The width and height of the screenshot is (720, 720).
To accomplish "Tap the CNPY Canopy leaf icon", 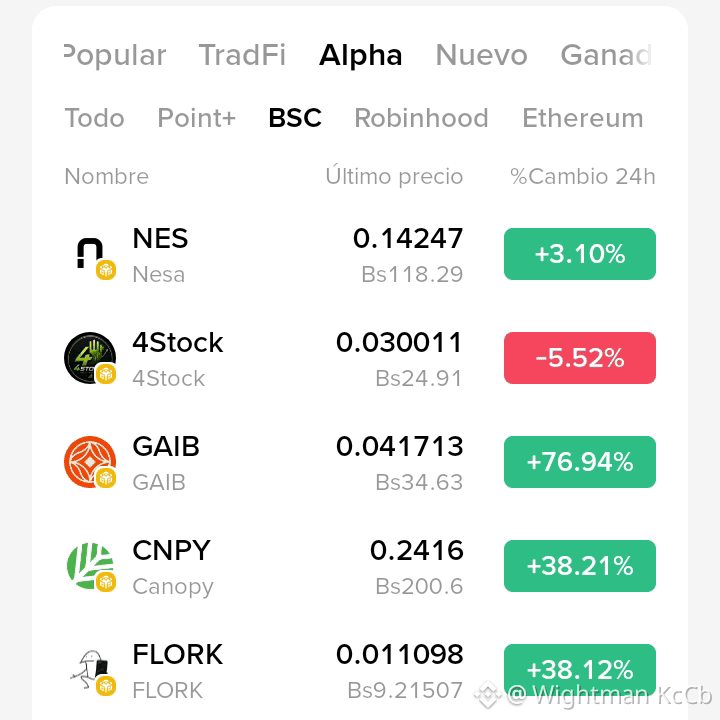I will click(x=90, y=566).
